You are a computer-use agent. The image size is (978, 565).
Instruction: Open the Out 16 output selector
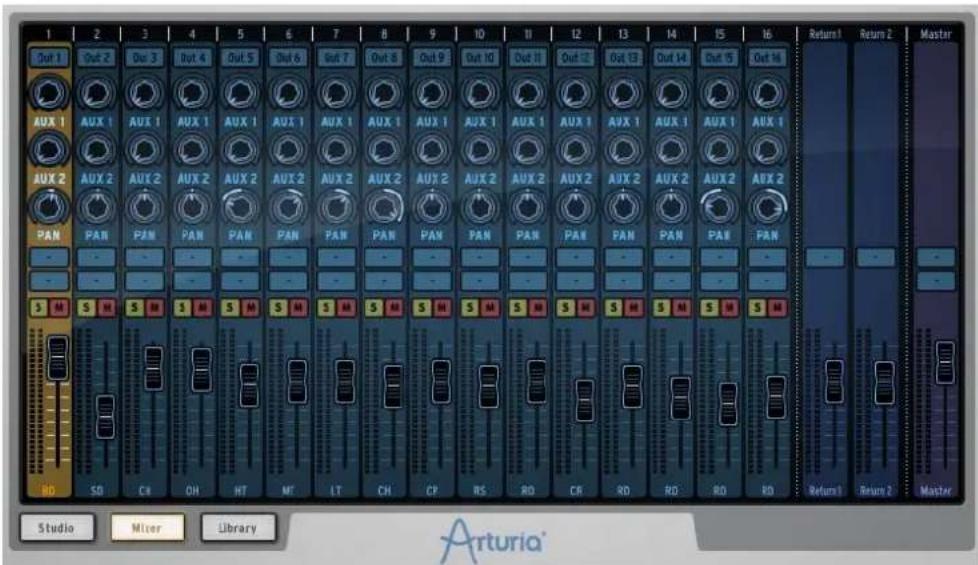(x=767, y=58)
